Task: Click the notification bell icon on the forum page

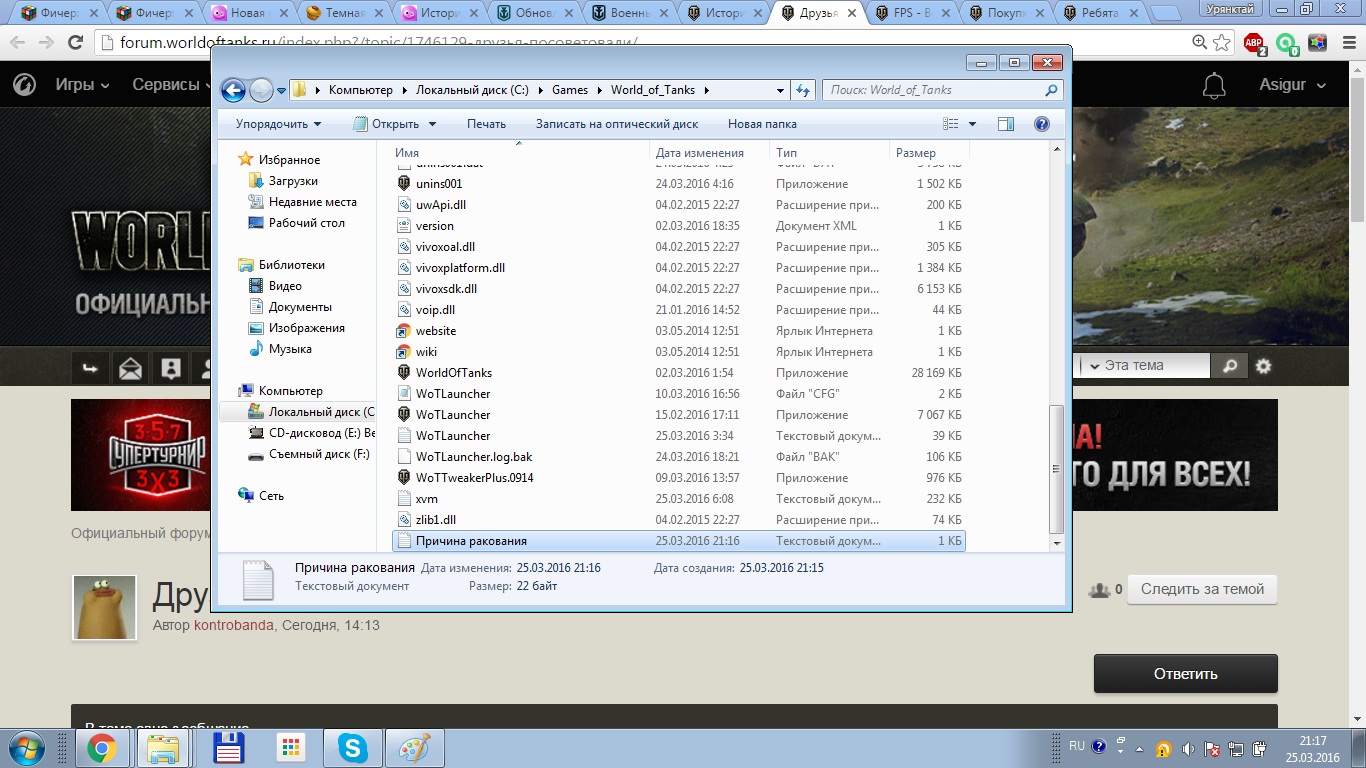Action: [x=1214, y=85]
